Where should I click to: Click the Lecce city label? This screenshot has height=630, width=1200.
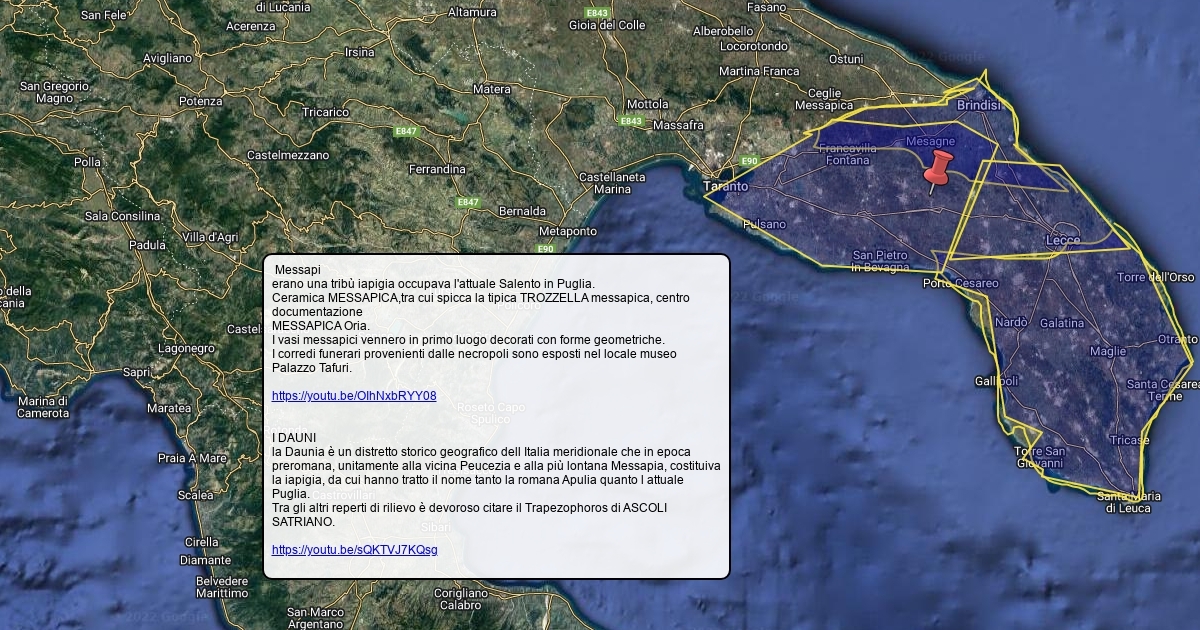pyautogui.click(x=1063, y=241)
